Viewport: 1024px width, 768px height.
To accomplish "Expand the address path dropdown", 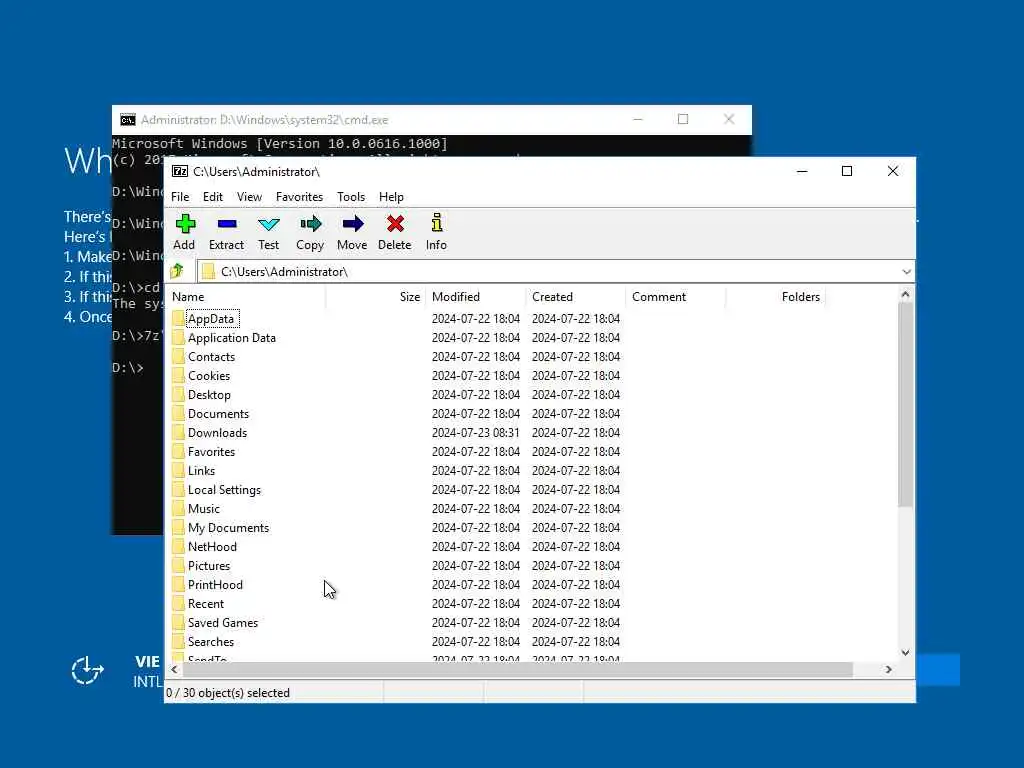I will (906, 272).
